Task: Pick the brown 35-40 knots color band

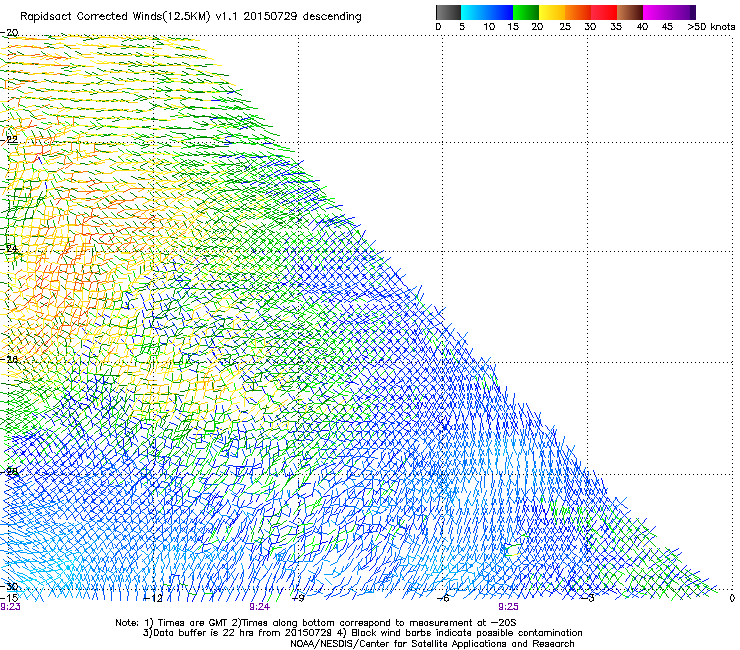Action: tap(630, 12)
